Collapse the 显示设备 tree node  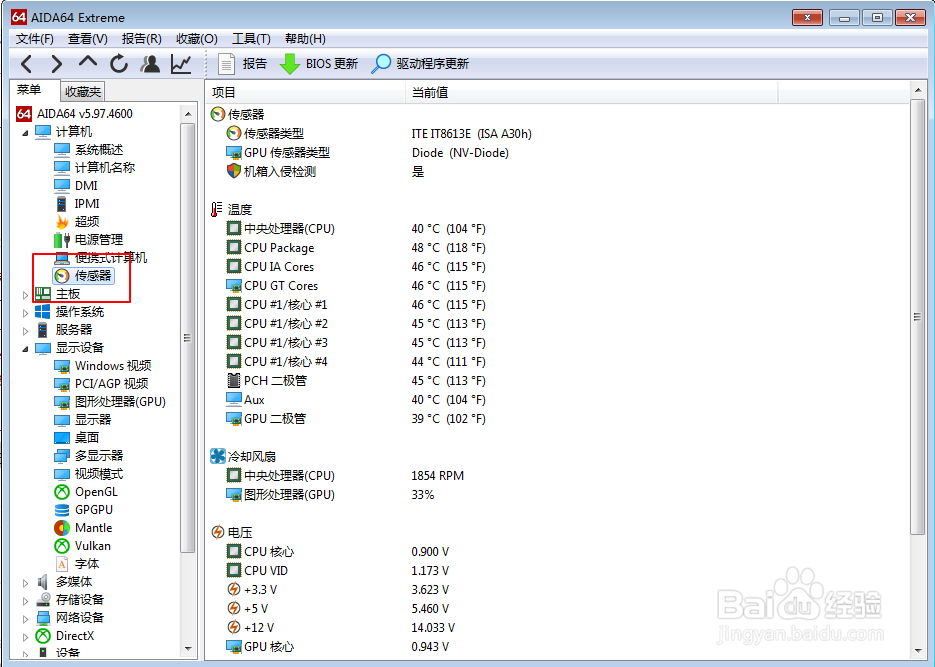click(x=25, y=349)
